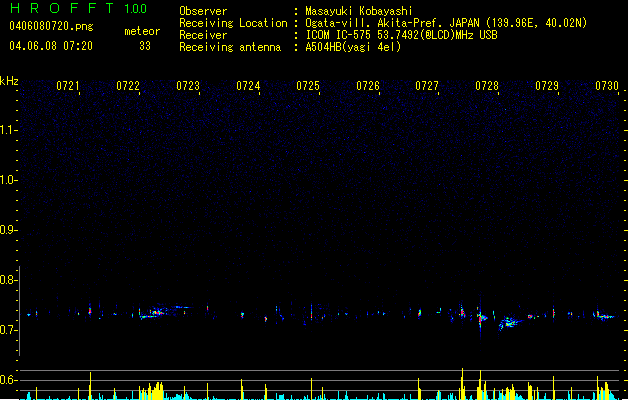
Task: Click the 0722 time marker
Action: click(128, 86)
